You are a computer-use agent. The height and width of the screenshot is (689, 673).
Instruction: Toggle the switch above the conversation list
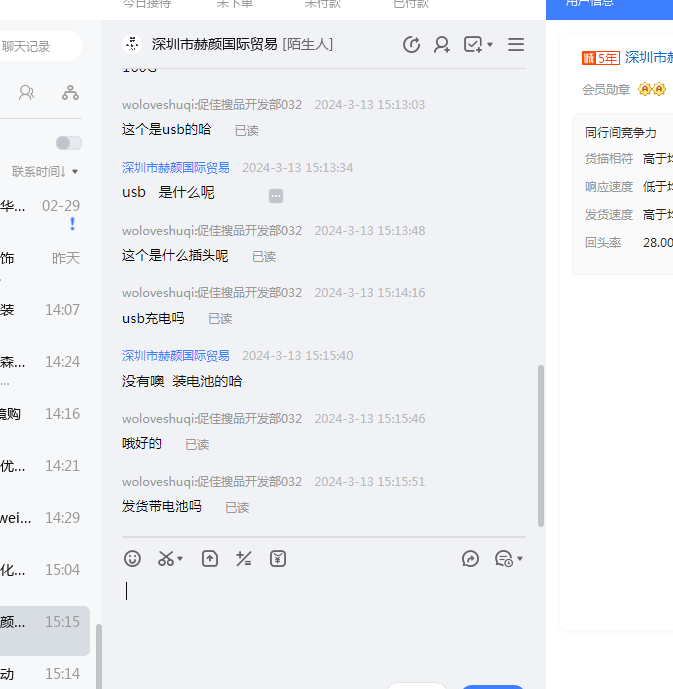(69, 143)
